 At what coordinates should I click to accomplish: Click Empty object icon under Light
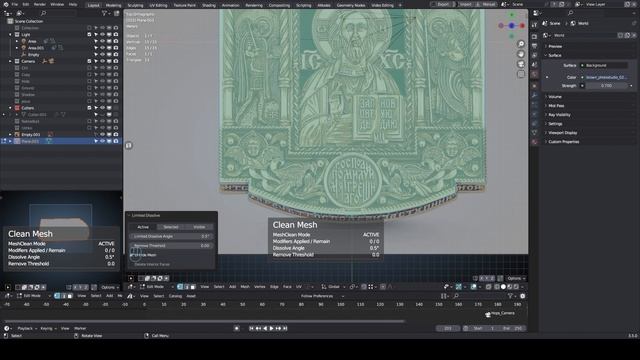click(24, 55)
